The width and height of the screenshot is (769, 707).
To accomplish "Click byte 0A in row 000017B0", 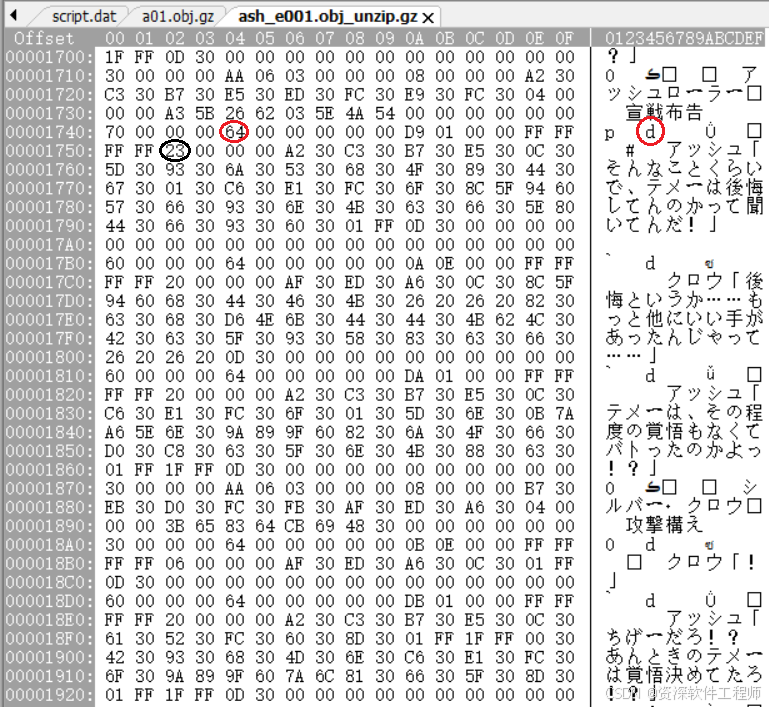I will (x=414, y=263).
